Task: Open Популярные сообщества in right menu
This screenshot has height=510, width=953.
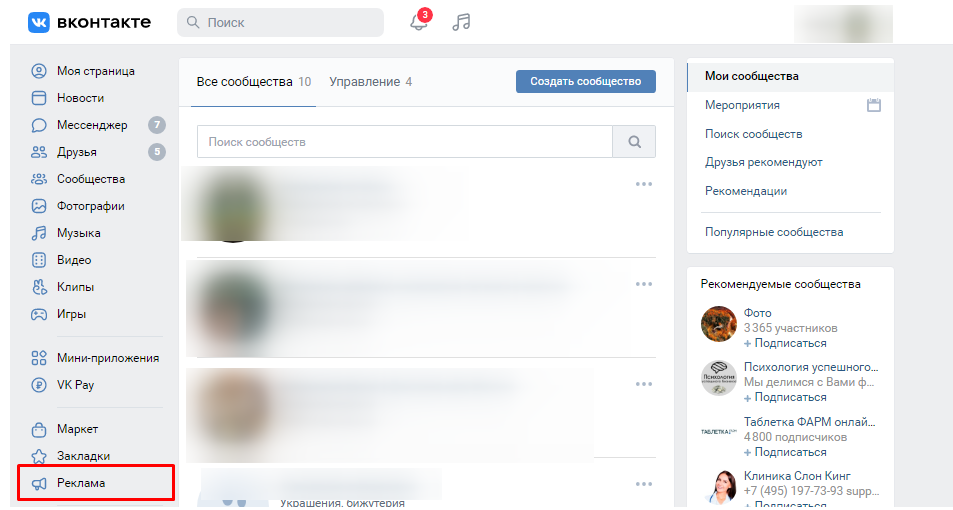Action: tap(773, 232)
